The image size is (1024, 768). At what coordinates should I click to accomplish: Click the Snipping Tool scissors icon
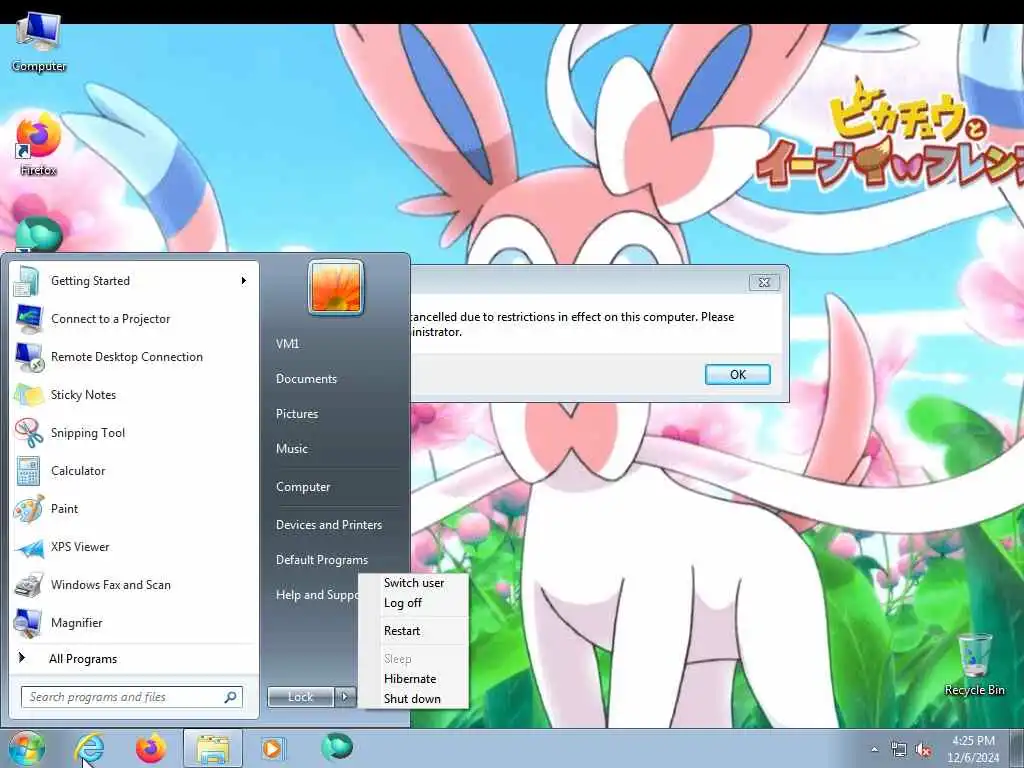pyautogui.click(x=29, y=433)
